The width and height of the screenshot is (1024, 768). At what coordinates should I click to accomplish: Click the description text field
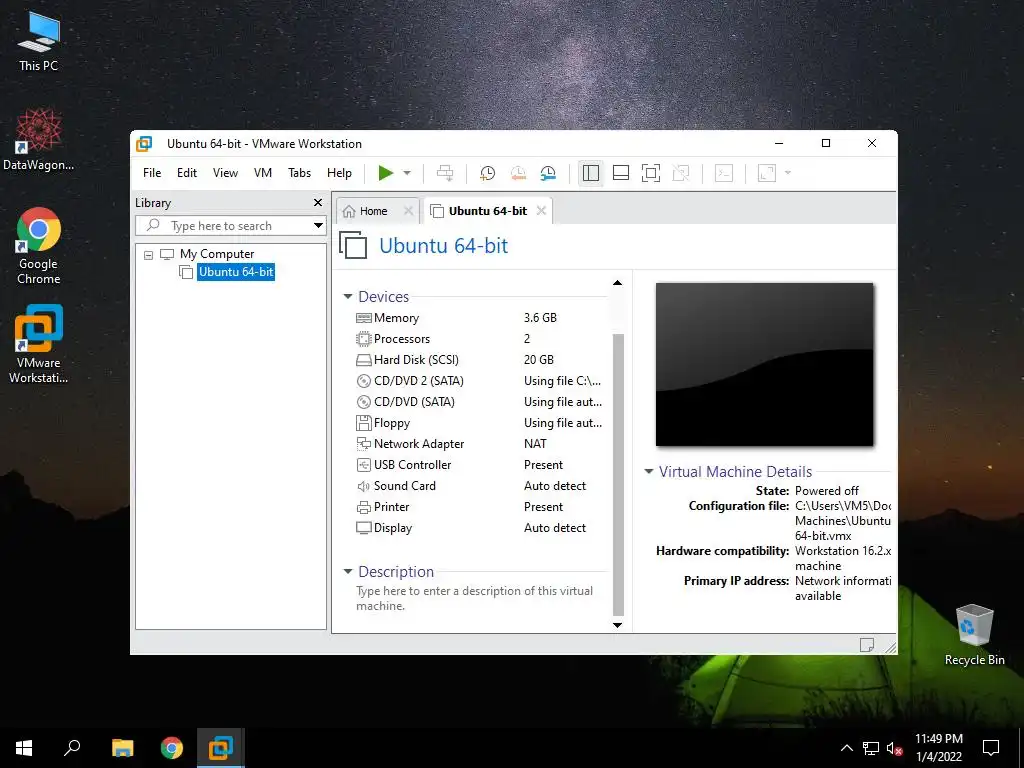pyautogui.click(x=475, y=598)
